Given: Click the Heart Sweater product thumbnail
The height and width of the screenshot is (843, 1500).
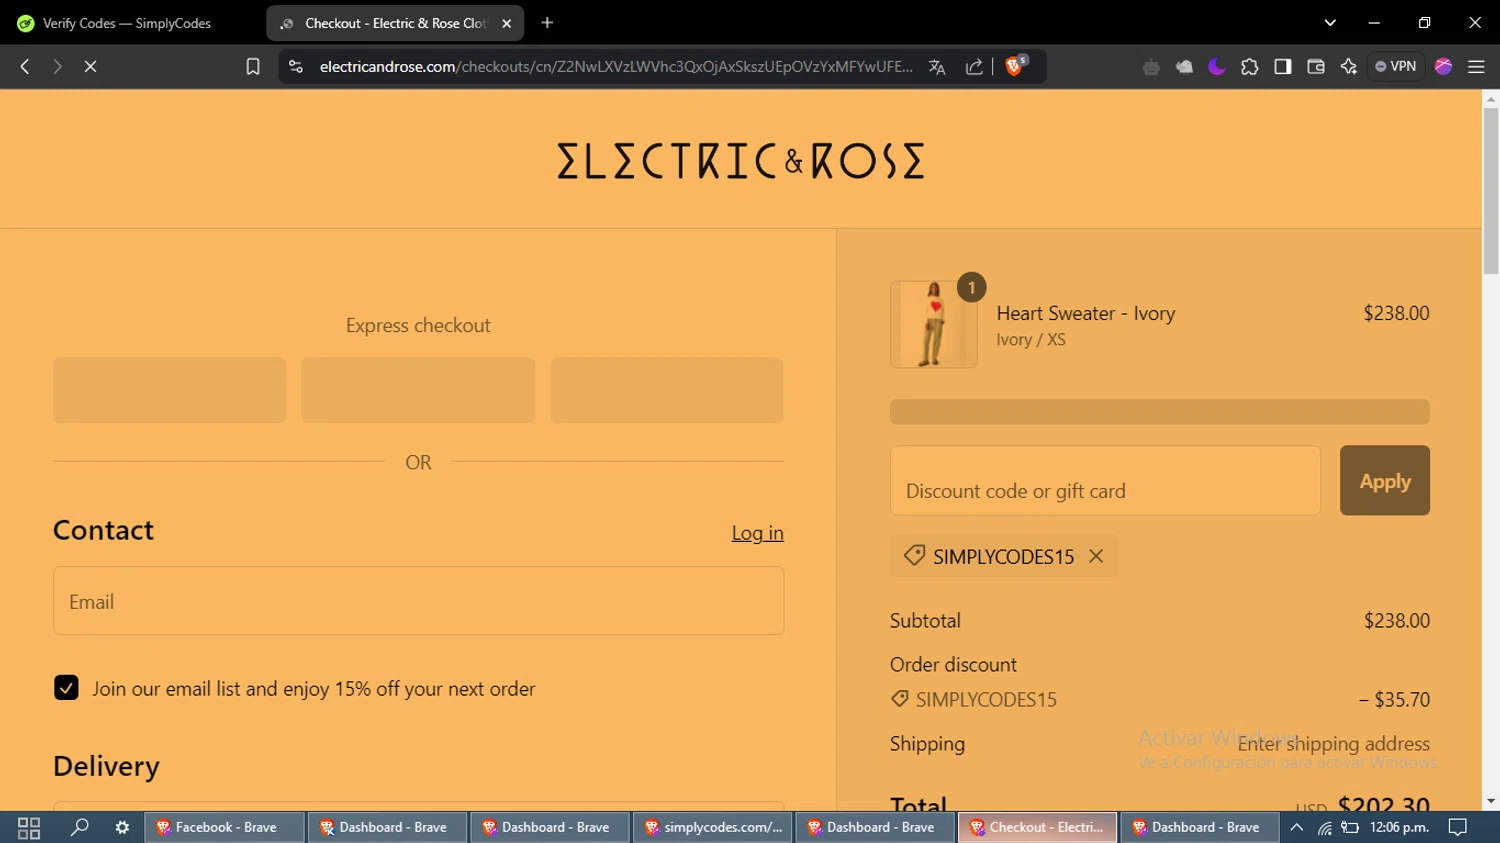Looking at the screenshot, I should tap(933, 324).
